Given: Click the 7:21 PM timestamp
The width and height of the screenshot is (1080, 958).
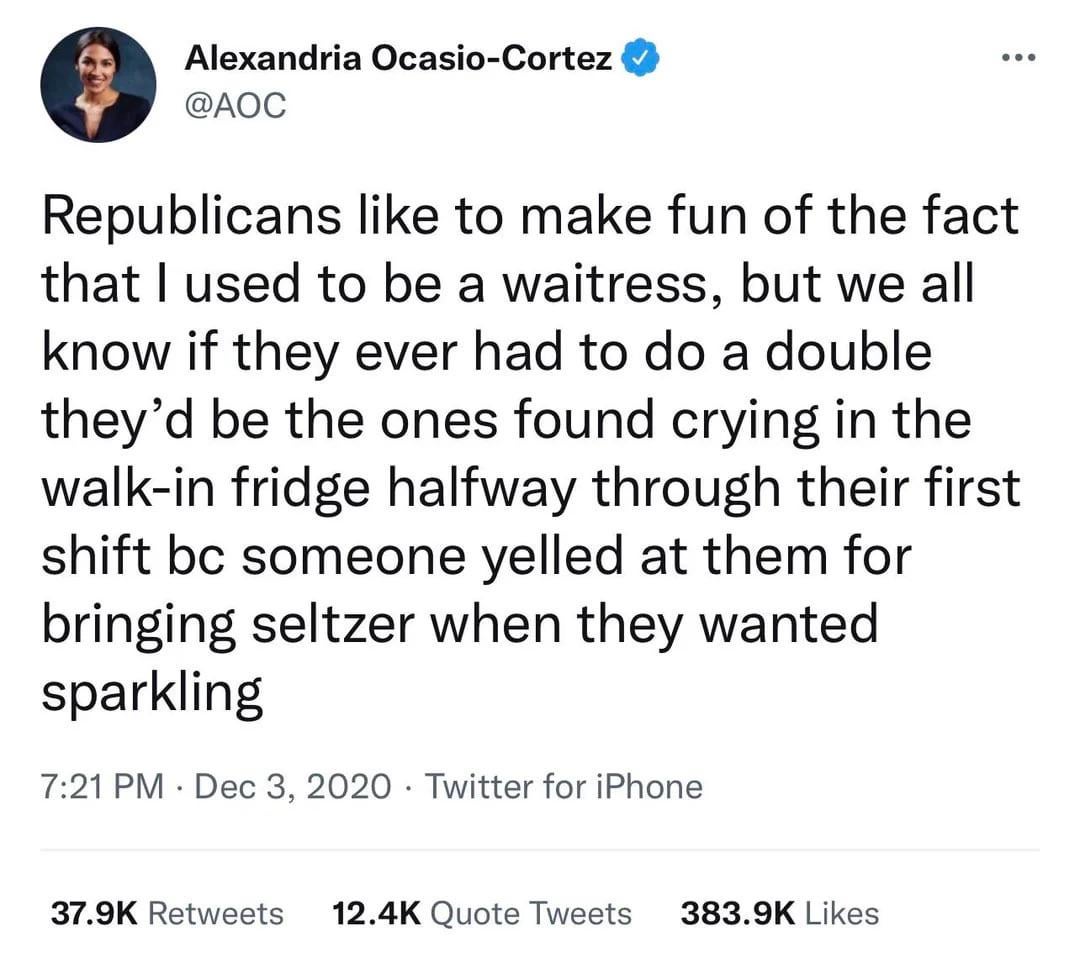Looking at the screenshot, I should coord(101,787).
